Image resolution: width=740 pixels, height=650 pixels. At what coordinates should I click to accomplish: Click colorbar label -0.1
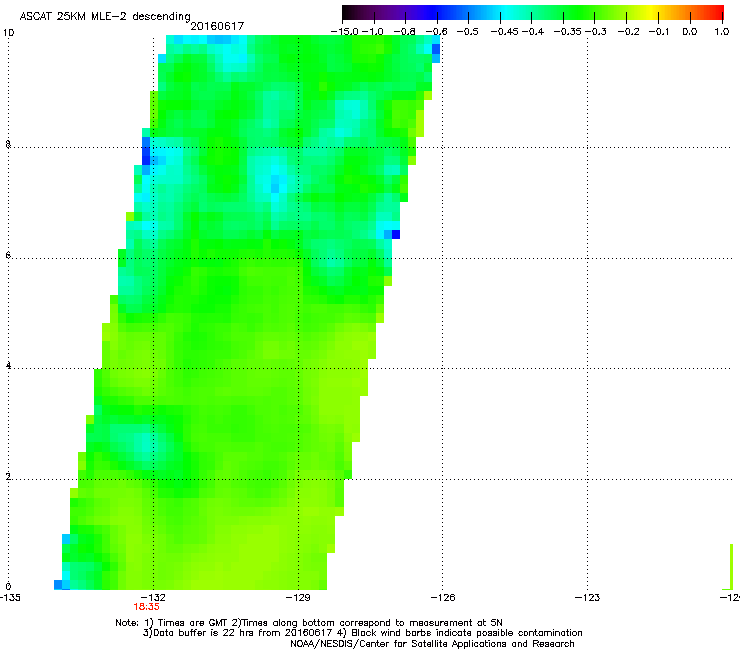pyautogui.click(x=659, y=32)
